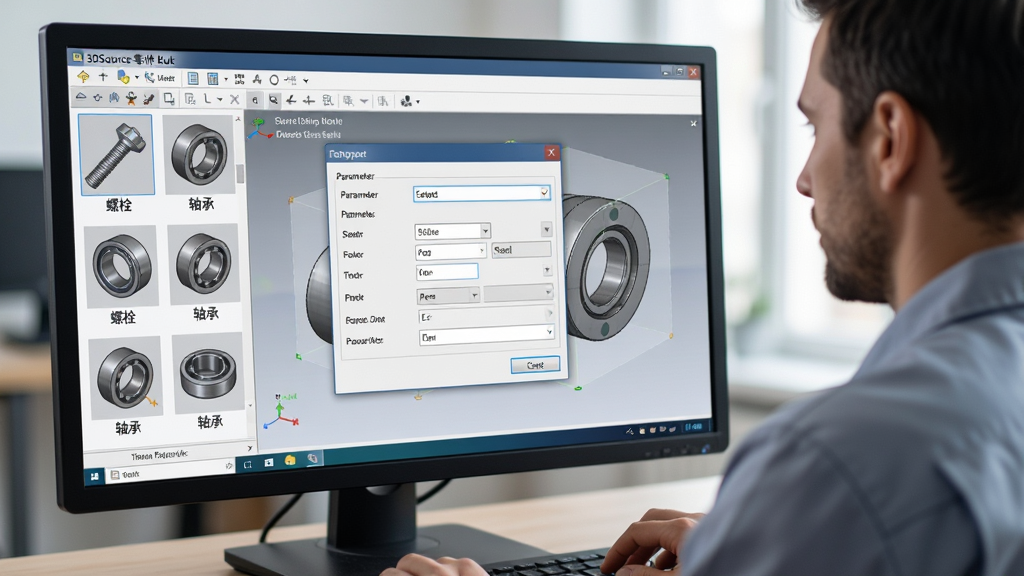Close the parameter dialog with the red X
This screenshot has width=1024, height=576.
pos(551,153)
